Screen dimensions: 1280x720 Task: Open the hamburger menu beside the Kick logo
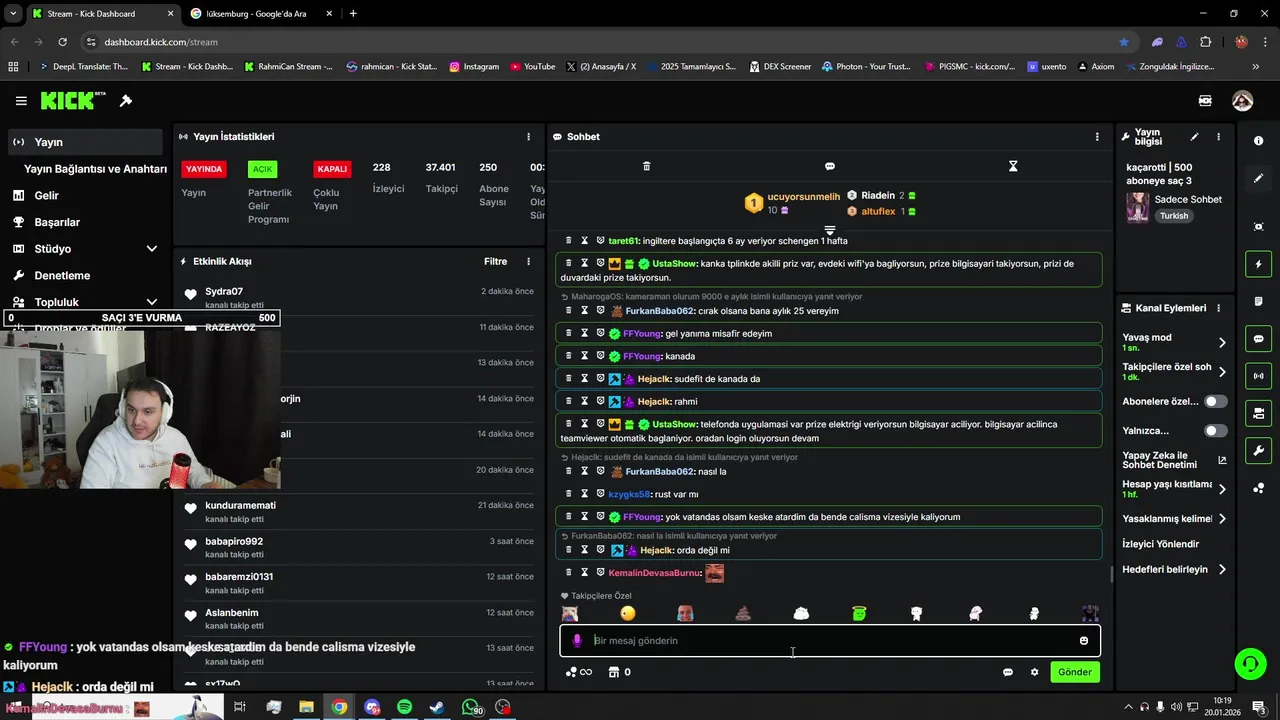21,101
